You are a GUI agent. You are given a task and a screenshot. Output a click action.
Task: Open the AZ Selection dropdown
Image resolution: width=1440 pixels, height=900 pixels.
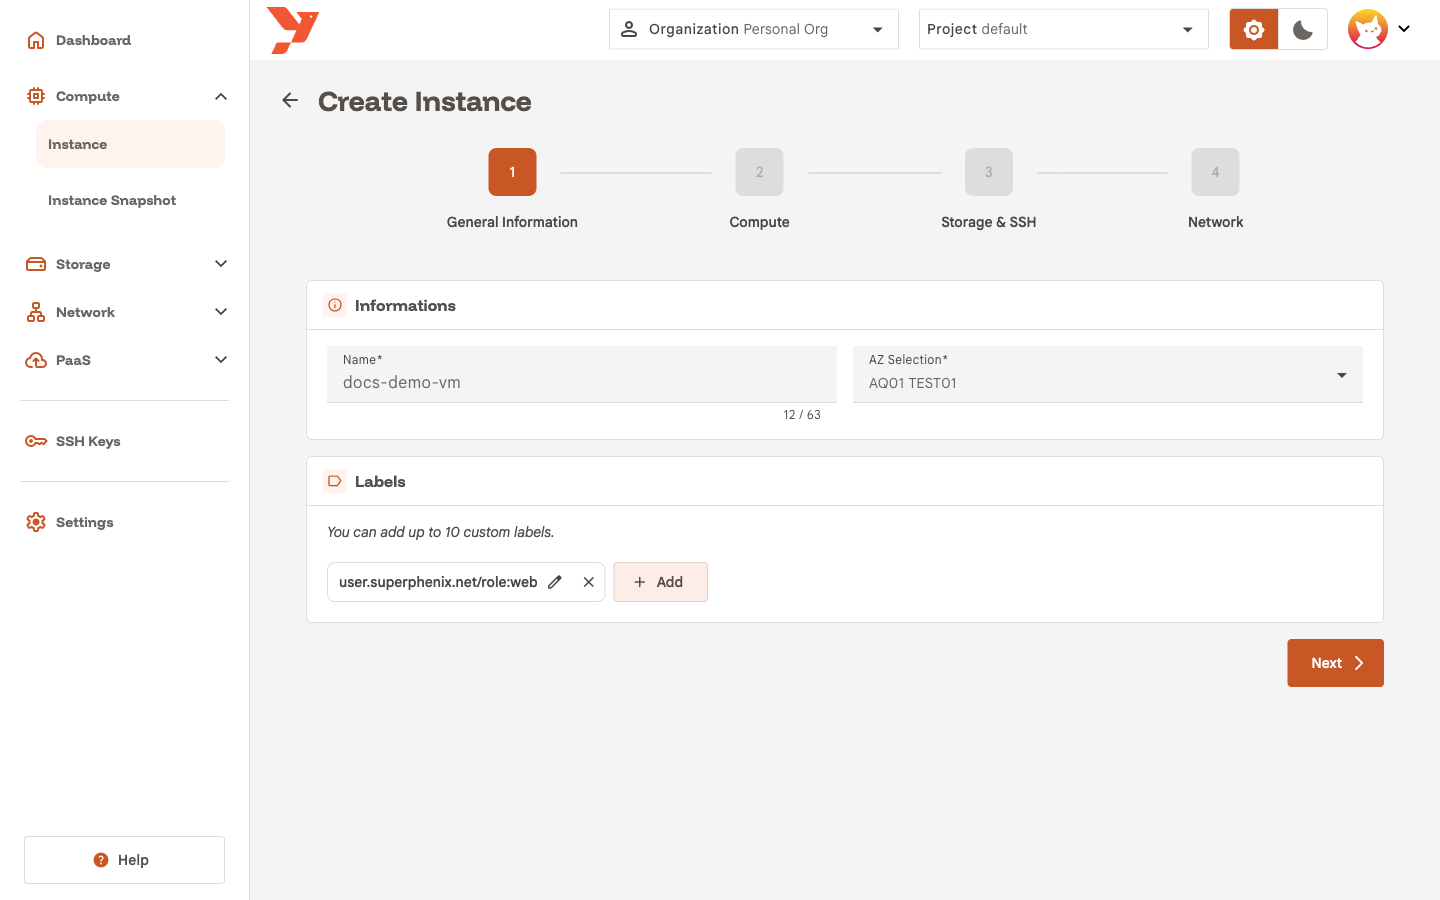[x=1108, y=375]
